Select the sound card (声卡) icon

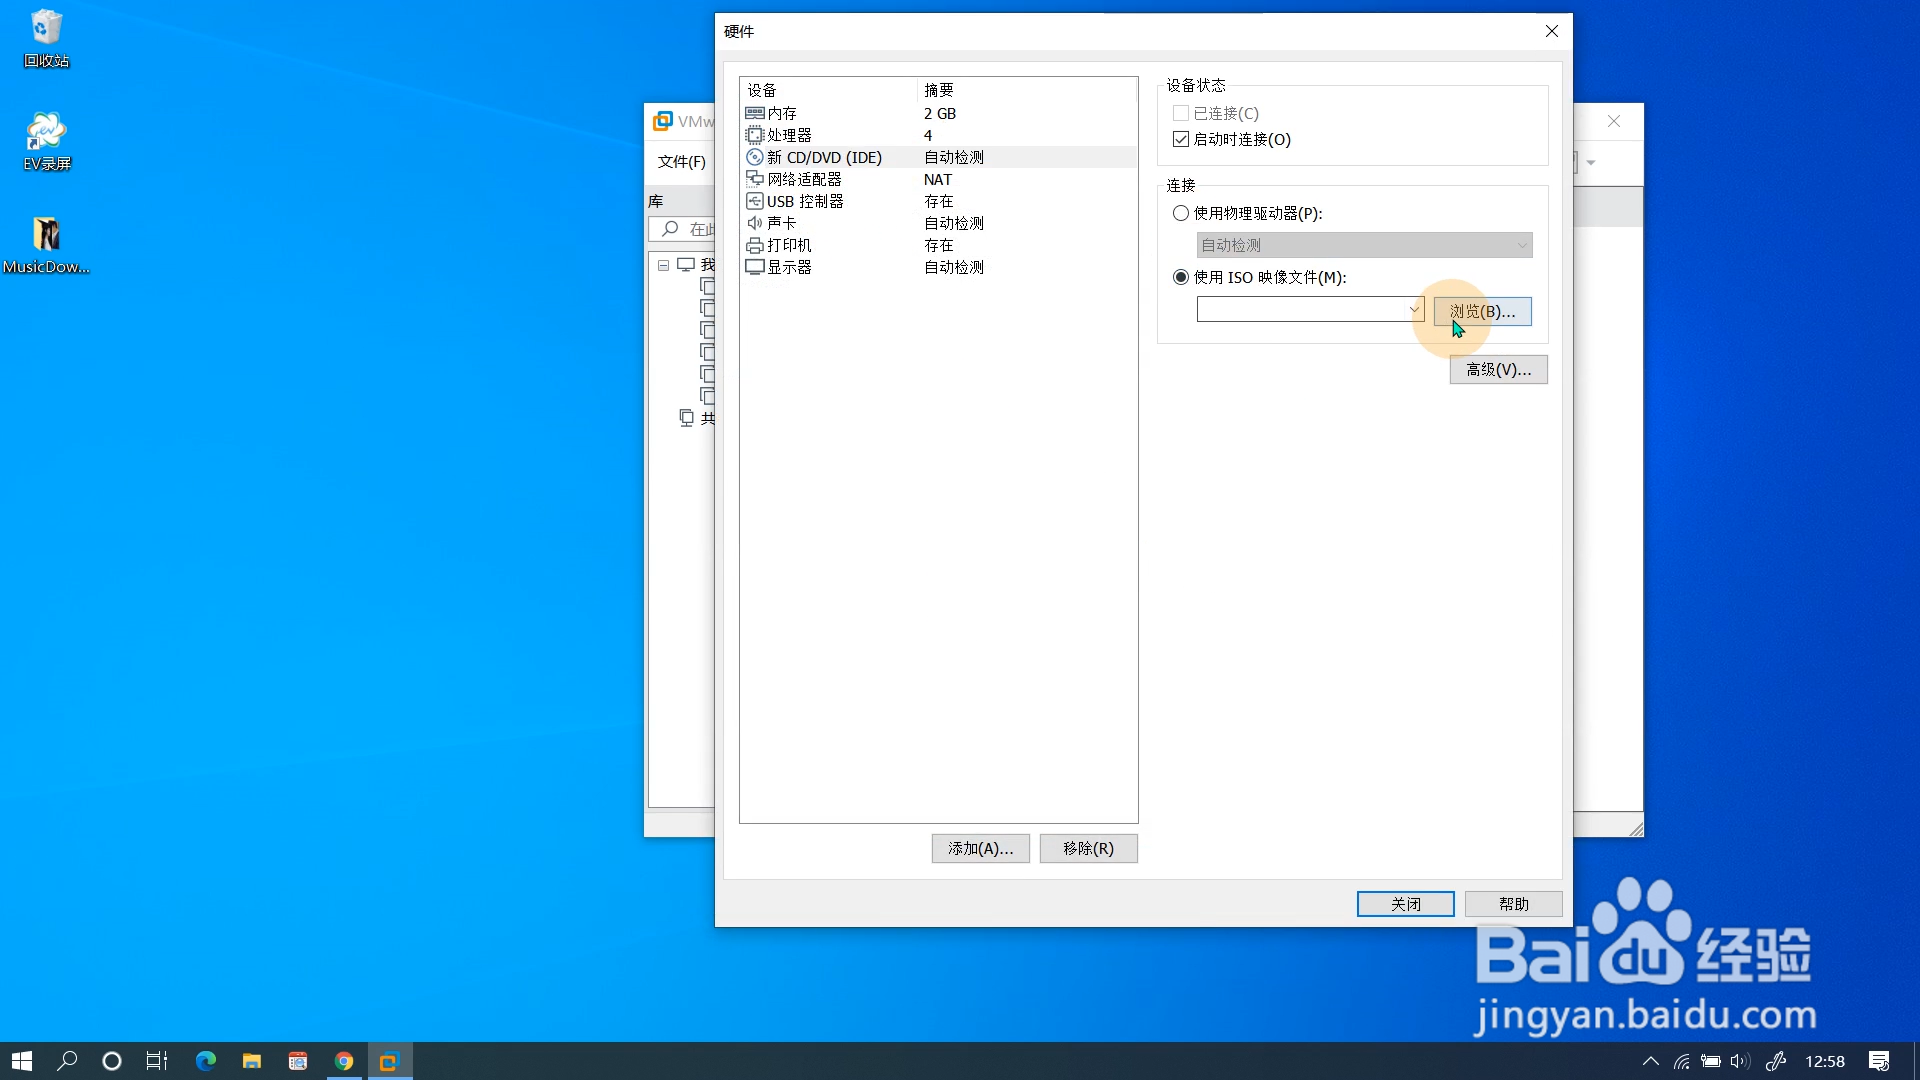pyautogui.click(x=755, y=223)
